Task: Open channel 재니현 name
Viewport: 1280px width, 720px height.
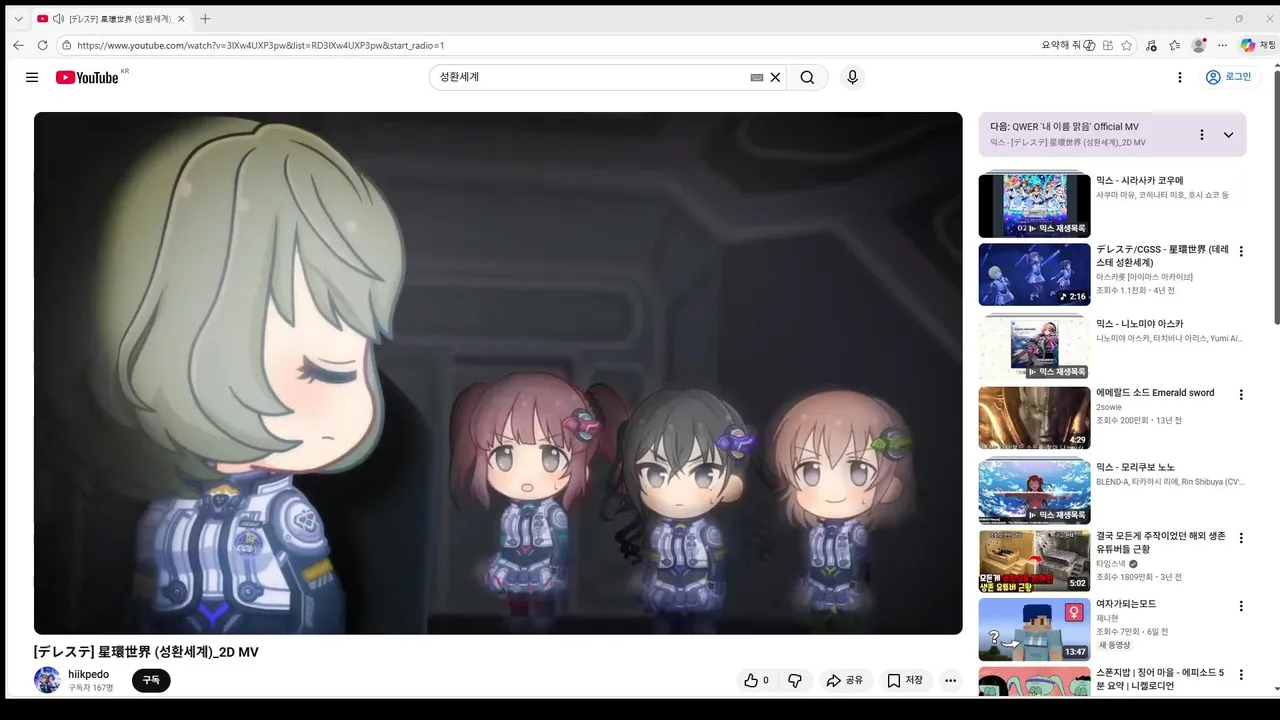Action: [x=1107, y=618]
